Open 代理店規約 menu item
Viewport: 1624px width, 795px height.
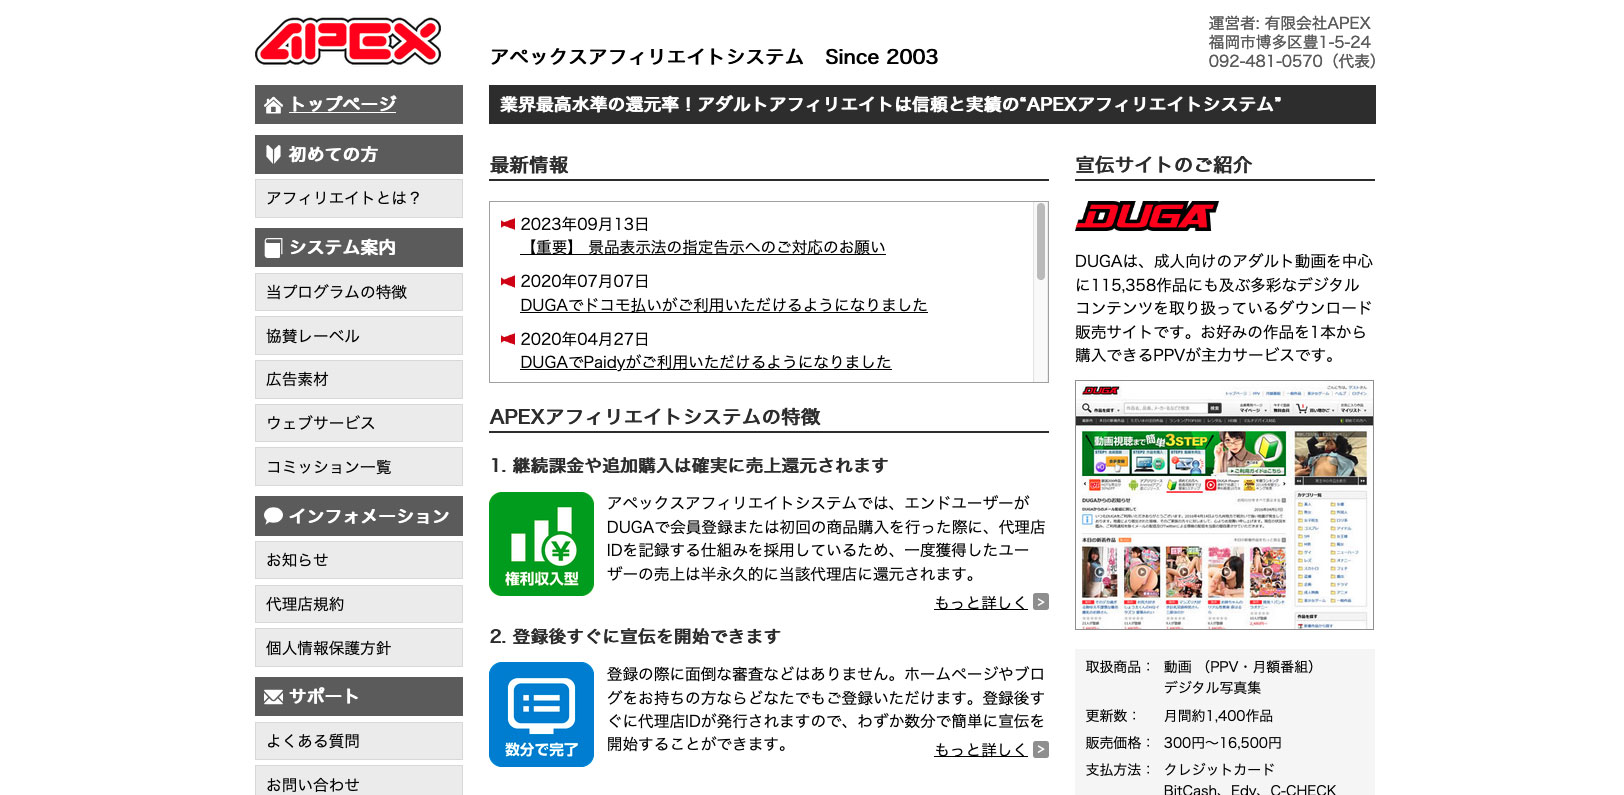click(359, 604)
